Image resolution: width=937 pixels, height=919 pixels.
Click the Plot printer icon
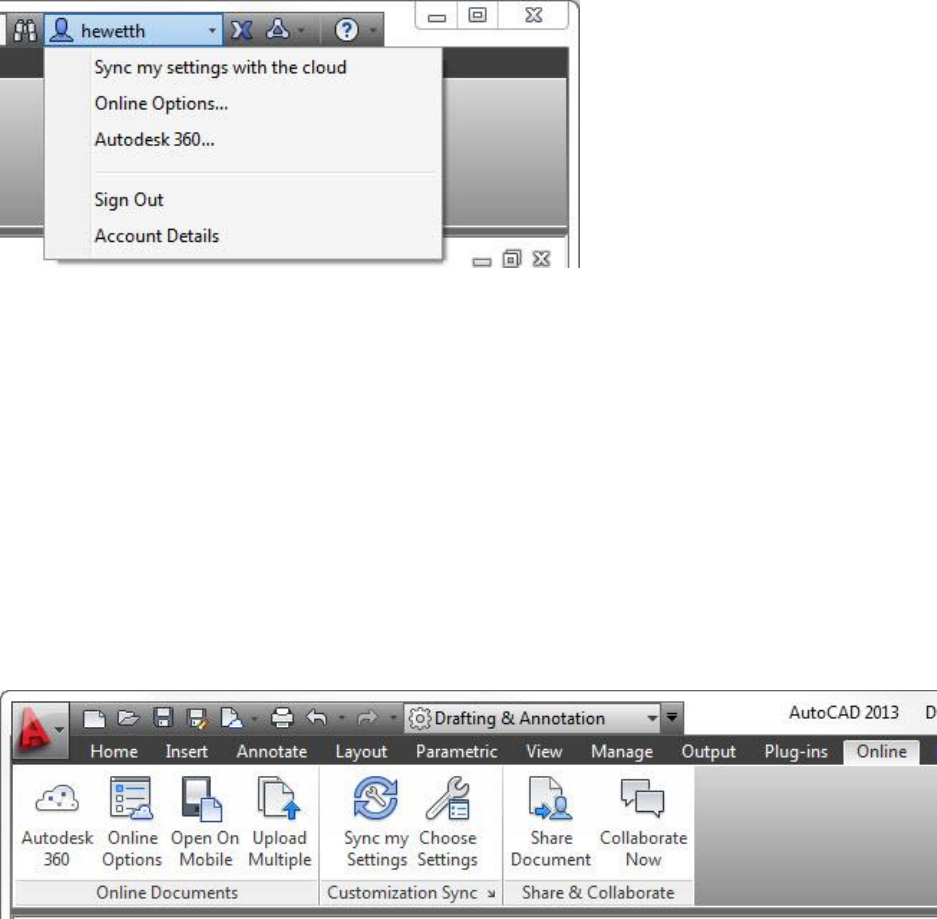click(282, 718)
